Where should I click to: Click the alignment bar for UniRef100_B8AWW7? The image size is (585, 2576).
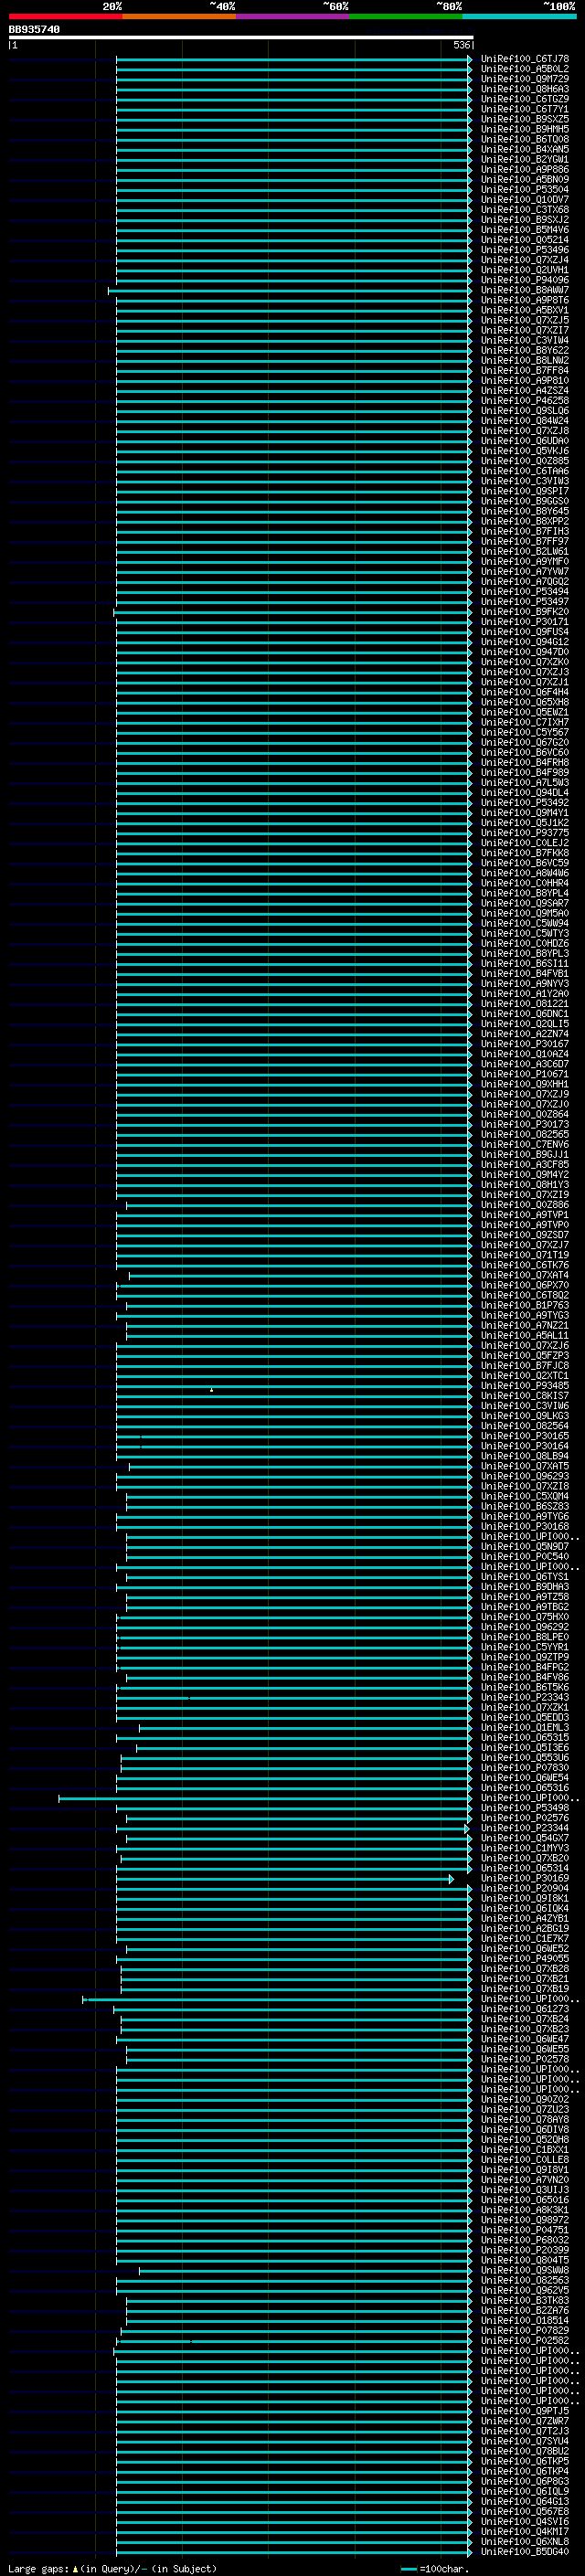290,291
